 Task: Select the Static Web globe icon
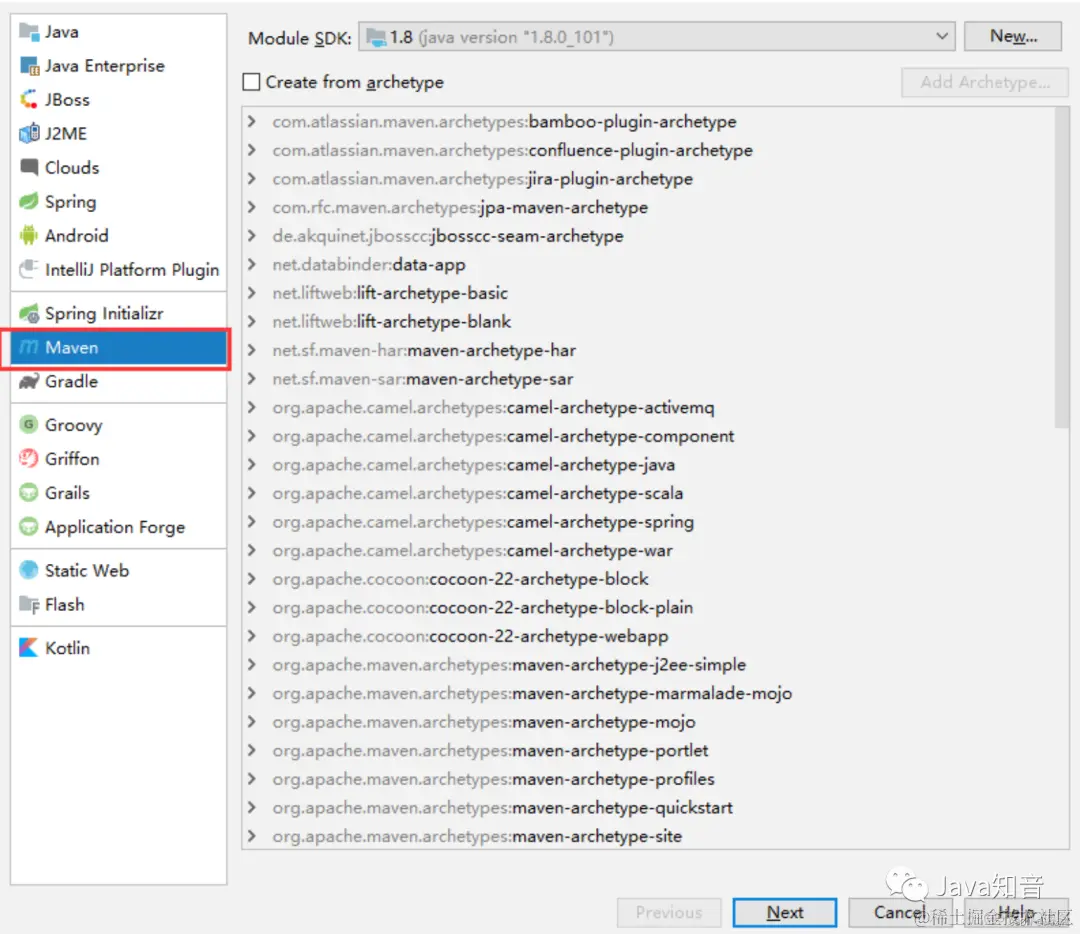tap(29, 570)
